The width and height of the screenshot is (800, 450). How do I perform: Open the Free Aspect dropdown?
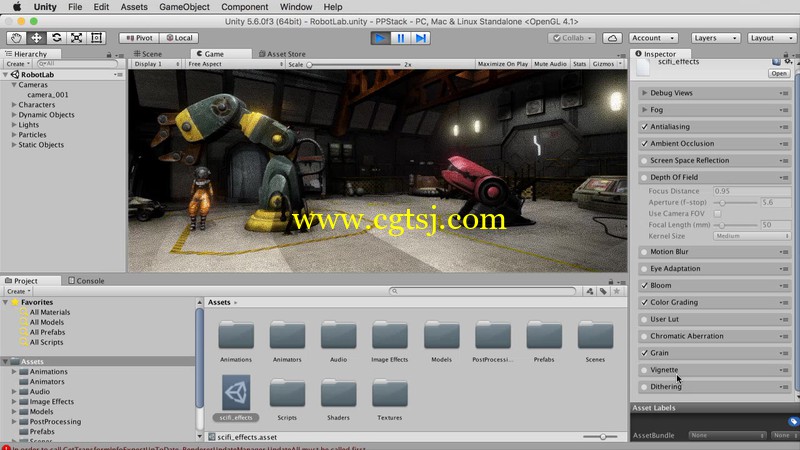235,64
